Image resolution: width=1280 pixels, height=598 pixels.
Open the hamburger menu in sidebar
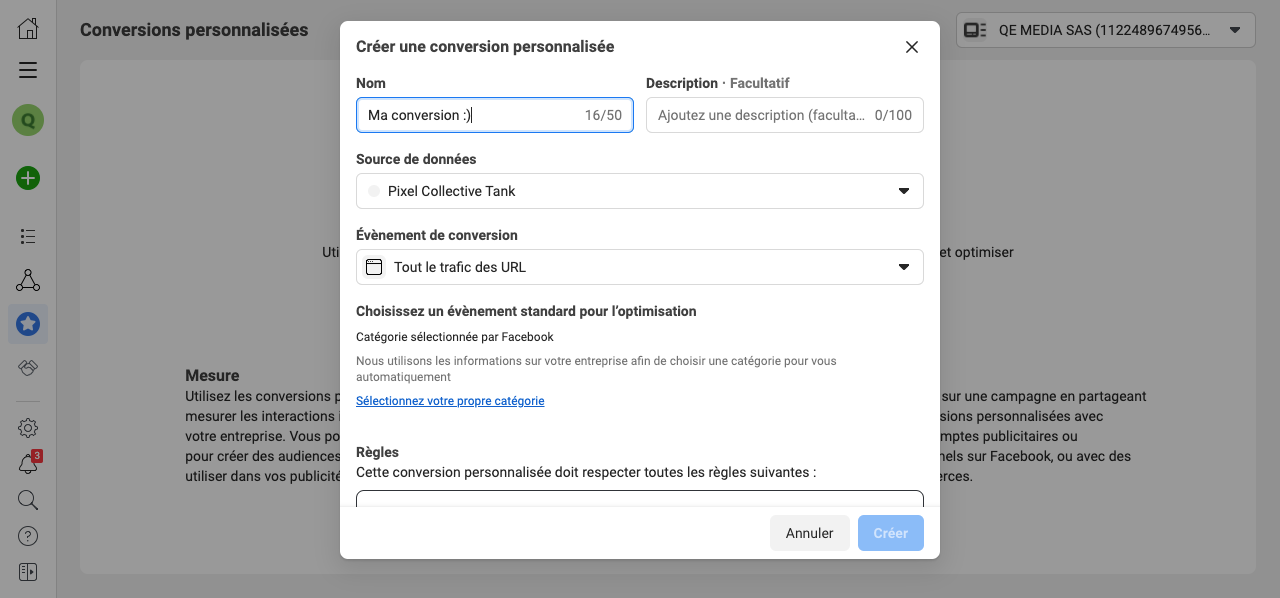pos(28,70)
